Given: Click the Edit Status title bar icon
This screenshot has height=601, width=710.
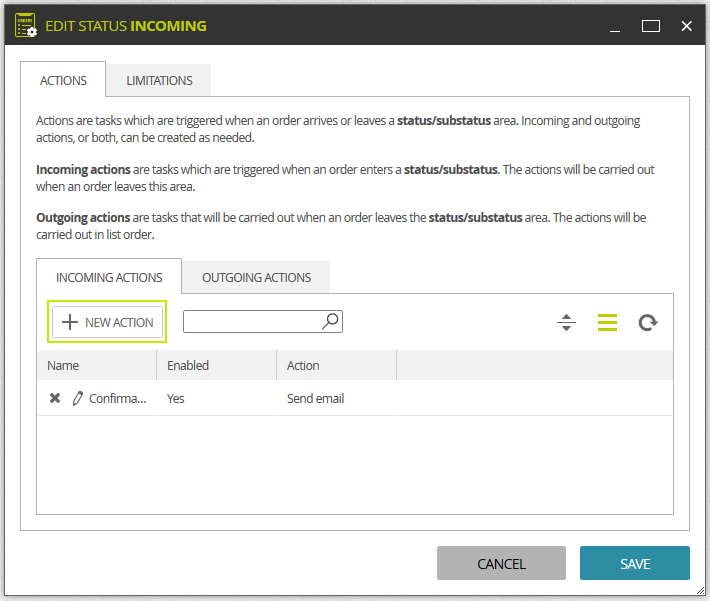Looking at the screenshot, I should tap(25, 25).
